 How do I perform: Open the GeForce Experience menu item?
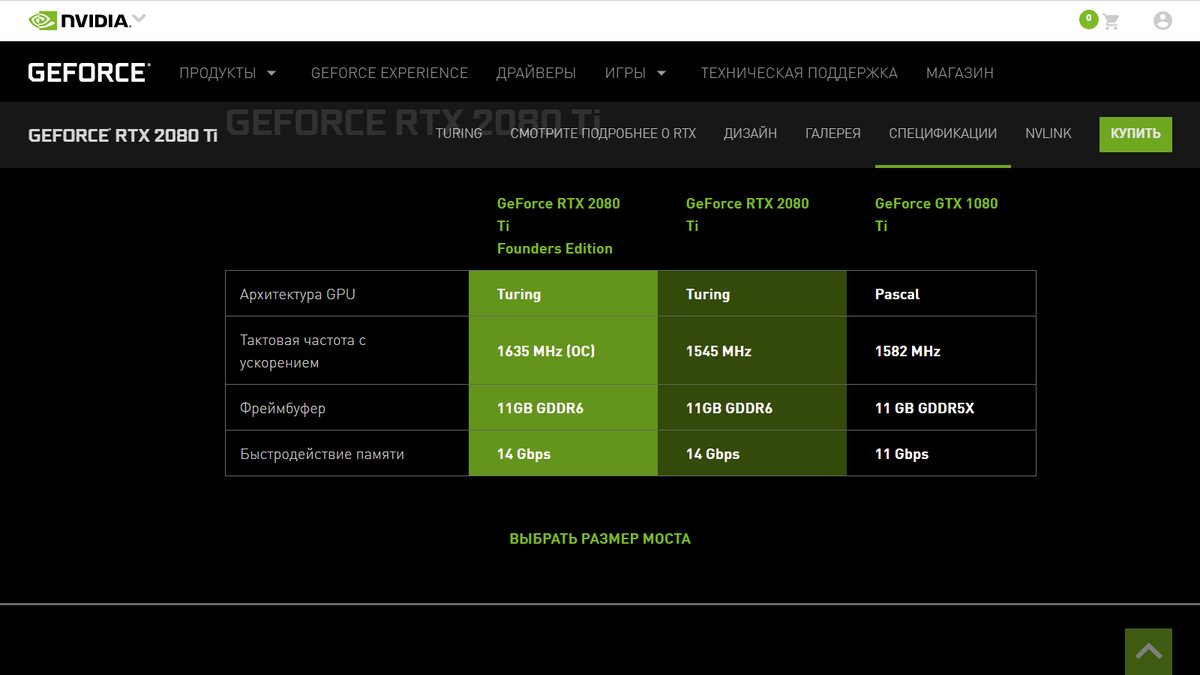pyautogui.click(x=389, y=73)
